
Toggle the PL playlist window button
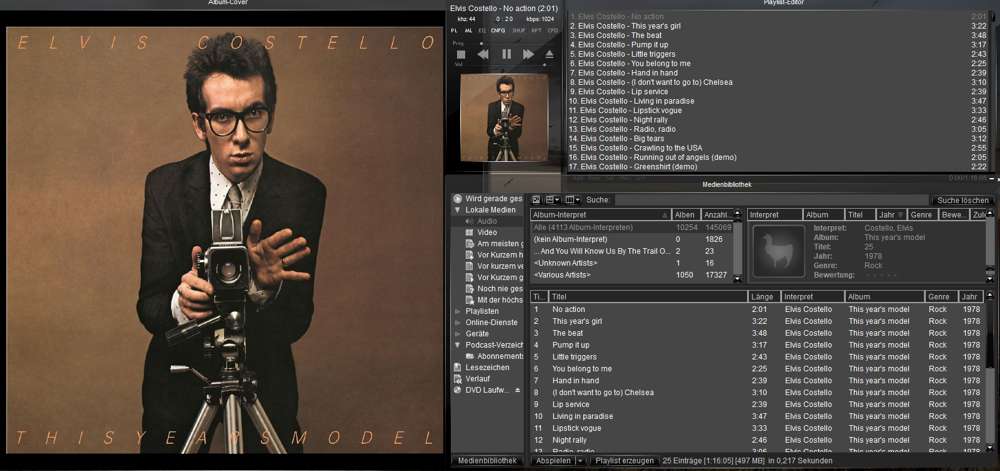click(455, 31)
